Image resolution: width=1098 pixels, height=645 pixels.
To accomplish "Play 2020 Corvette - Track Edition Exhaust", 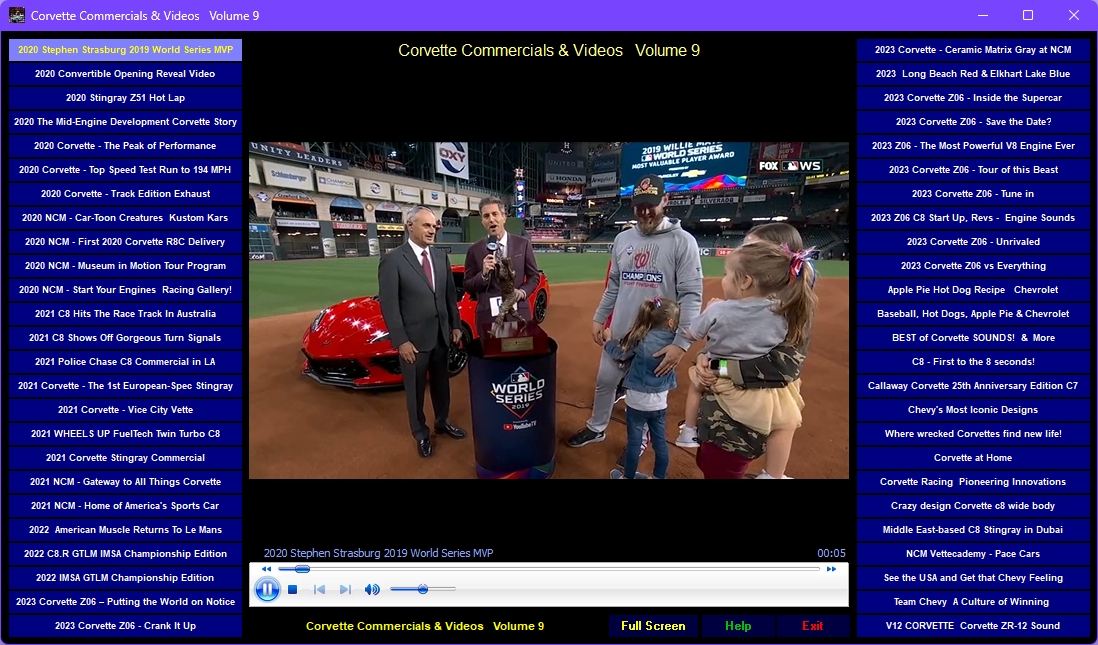I will coord(125,194).
